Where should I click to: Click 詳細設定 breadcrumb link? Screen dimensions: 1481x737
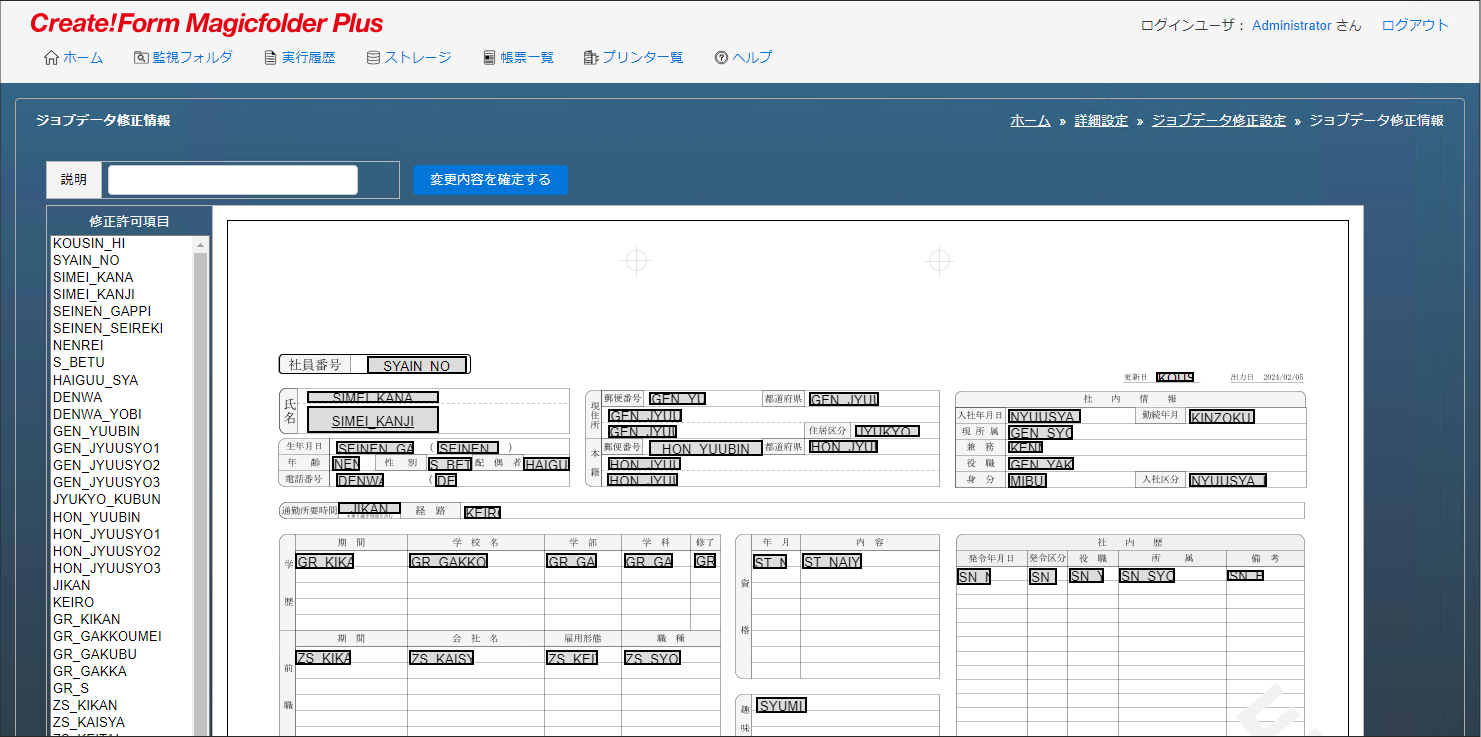1101,120
